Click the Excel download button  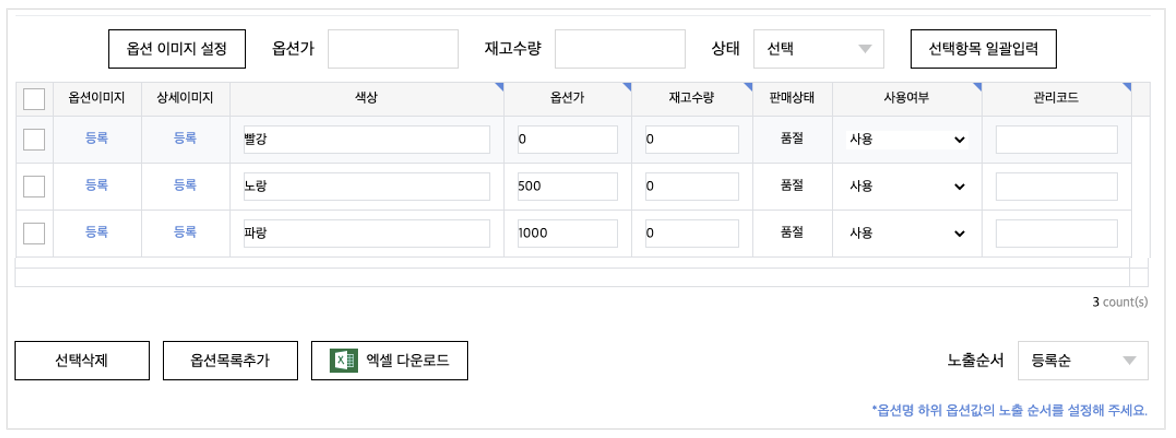[389, 361]
